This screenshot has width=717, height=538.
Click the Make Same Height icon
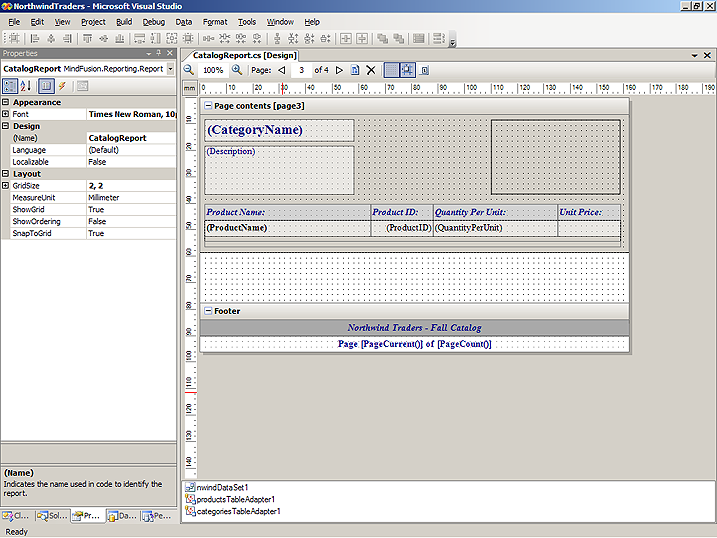click(155, 38)
